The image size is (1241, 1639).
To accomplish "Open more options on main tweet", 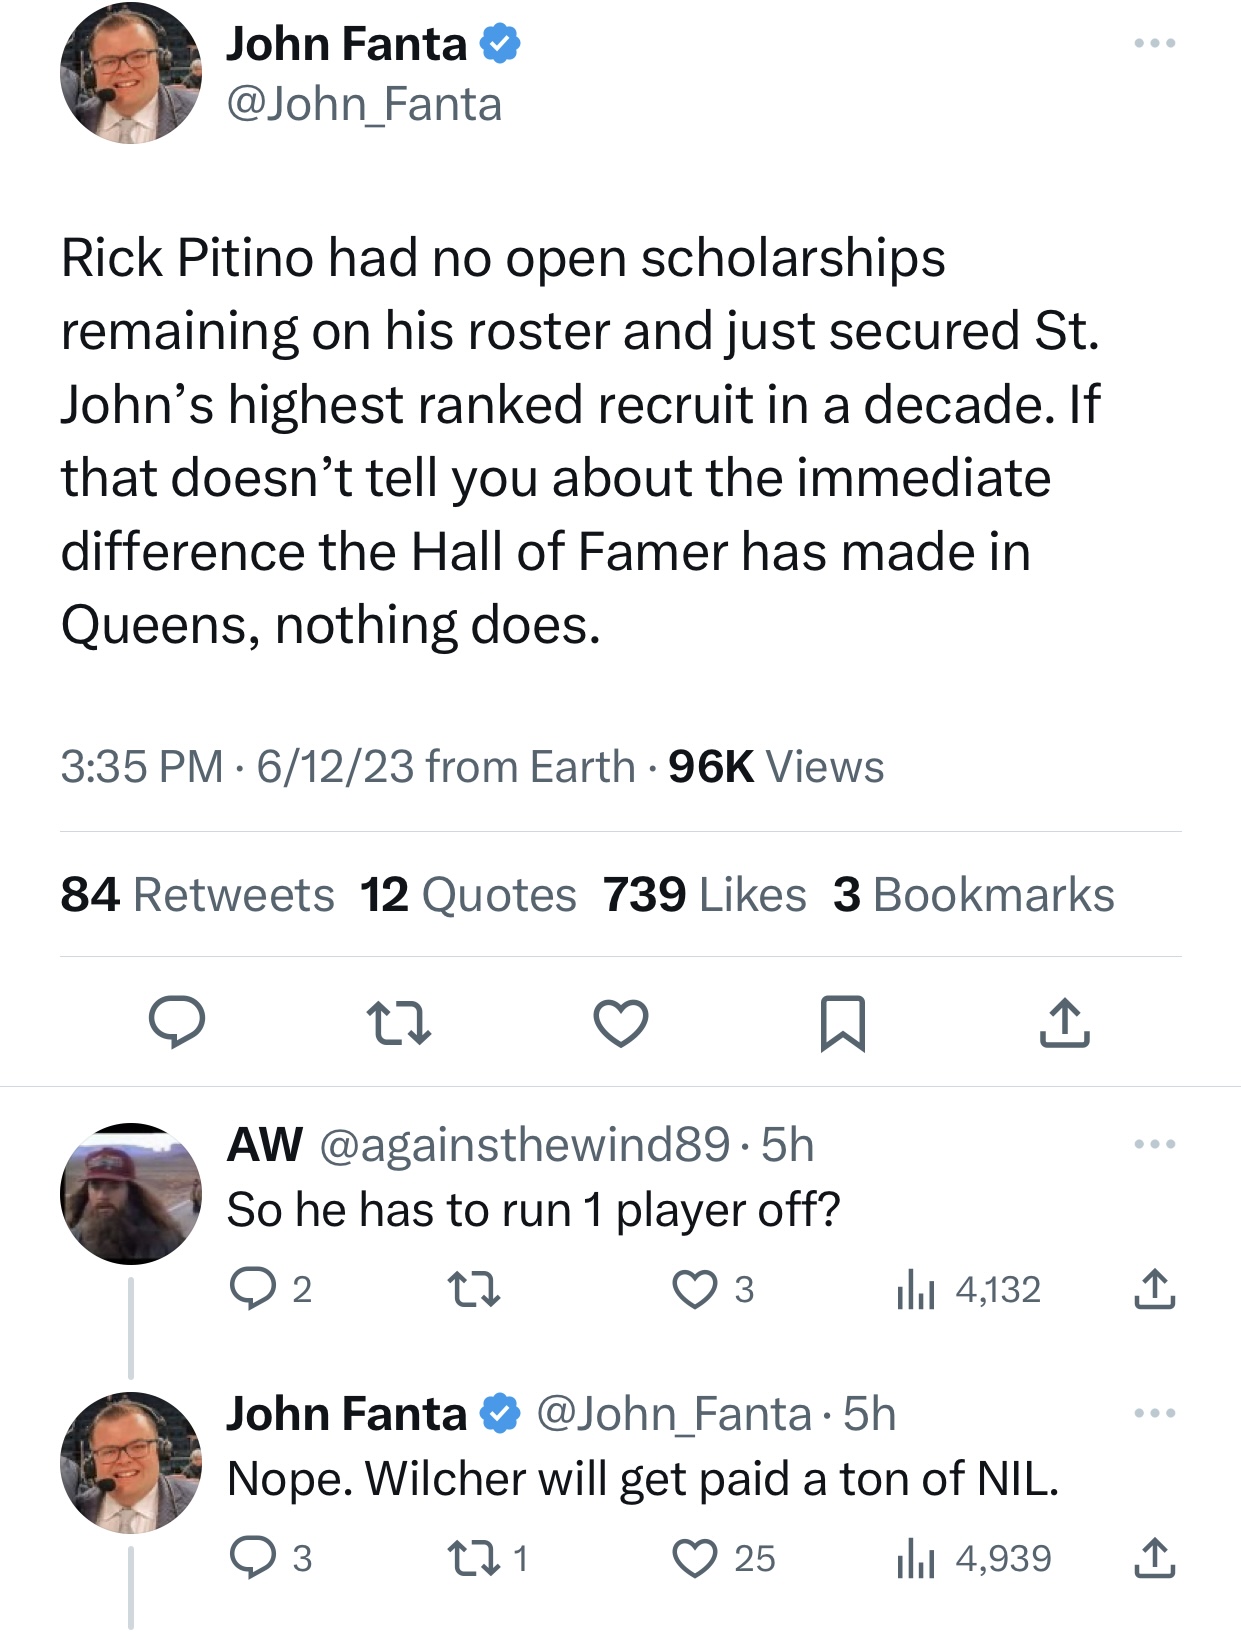I will [1154, 44].
